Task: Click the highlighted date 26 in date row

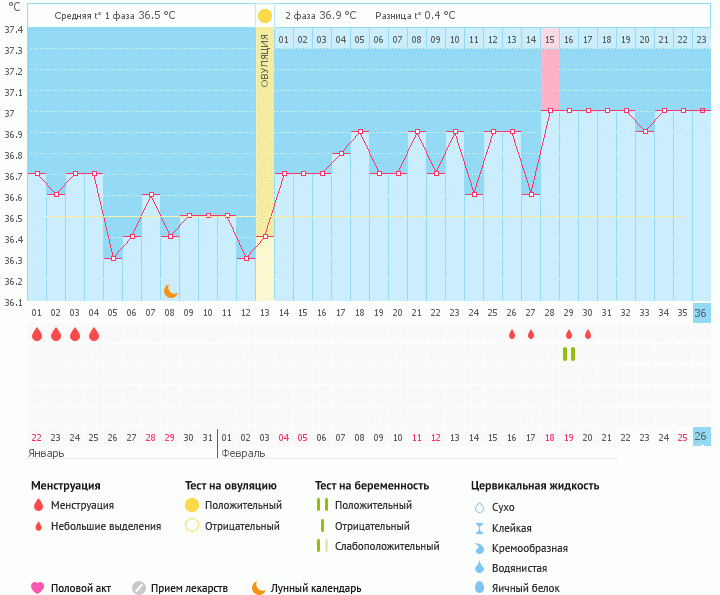Action: pyautogui.click(x=701, y=437)
